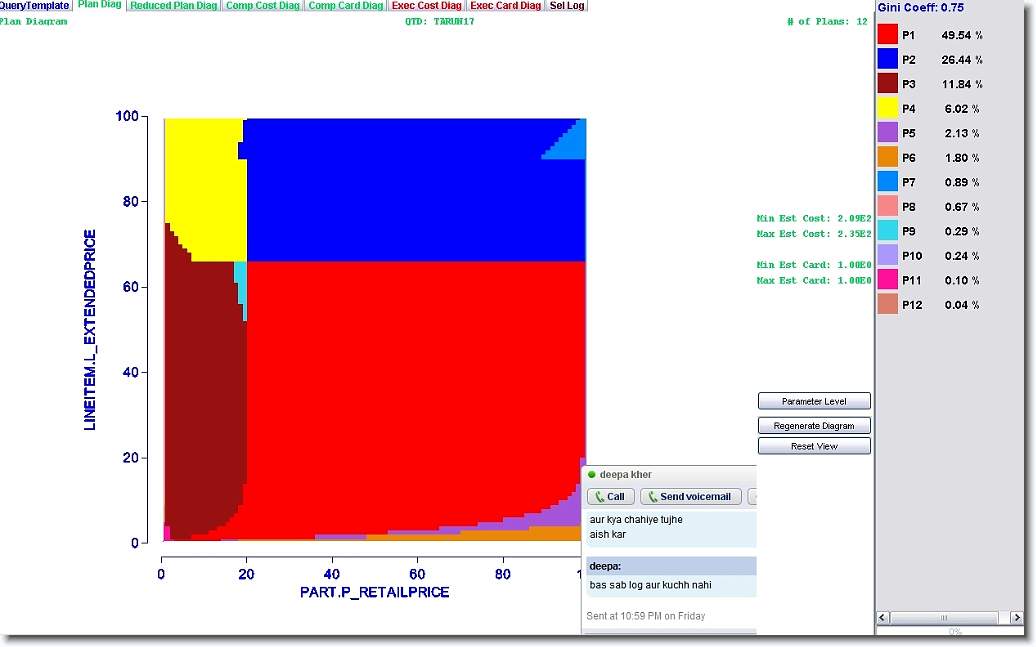The height and width of the screenshot is (647, 1036).
Task: Click the Call button in chat popup
Action: point(610,497)
